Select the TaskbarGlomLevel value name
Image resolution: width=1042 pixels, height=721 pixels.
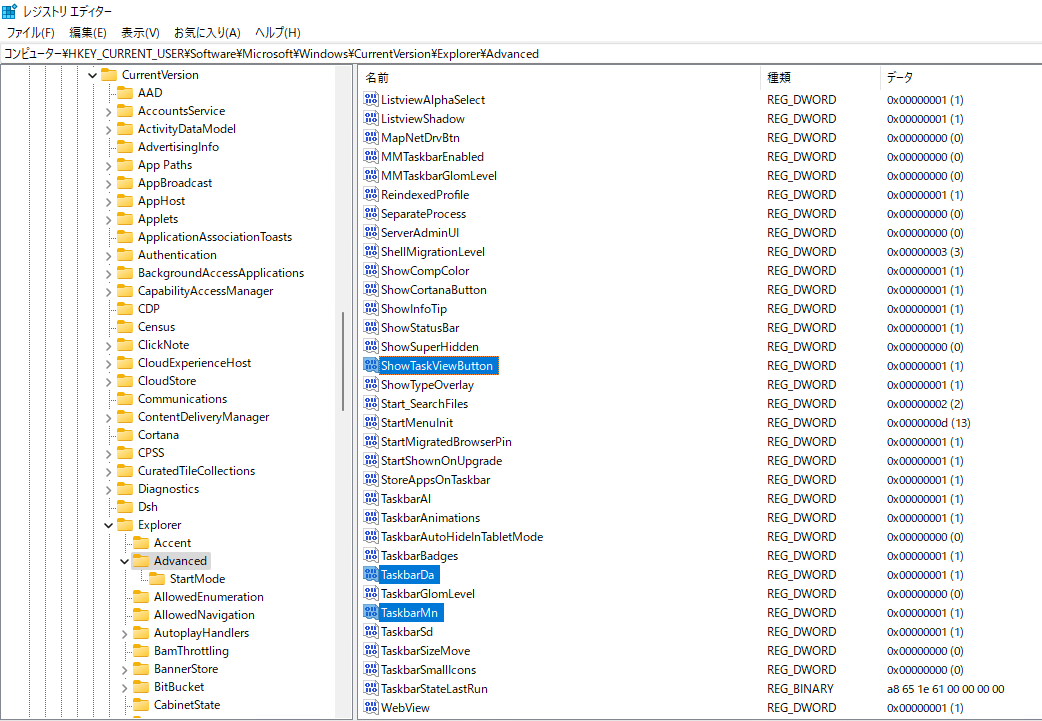pyautogui.click(x=428, y=593)
